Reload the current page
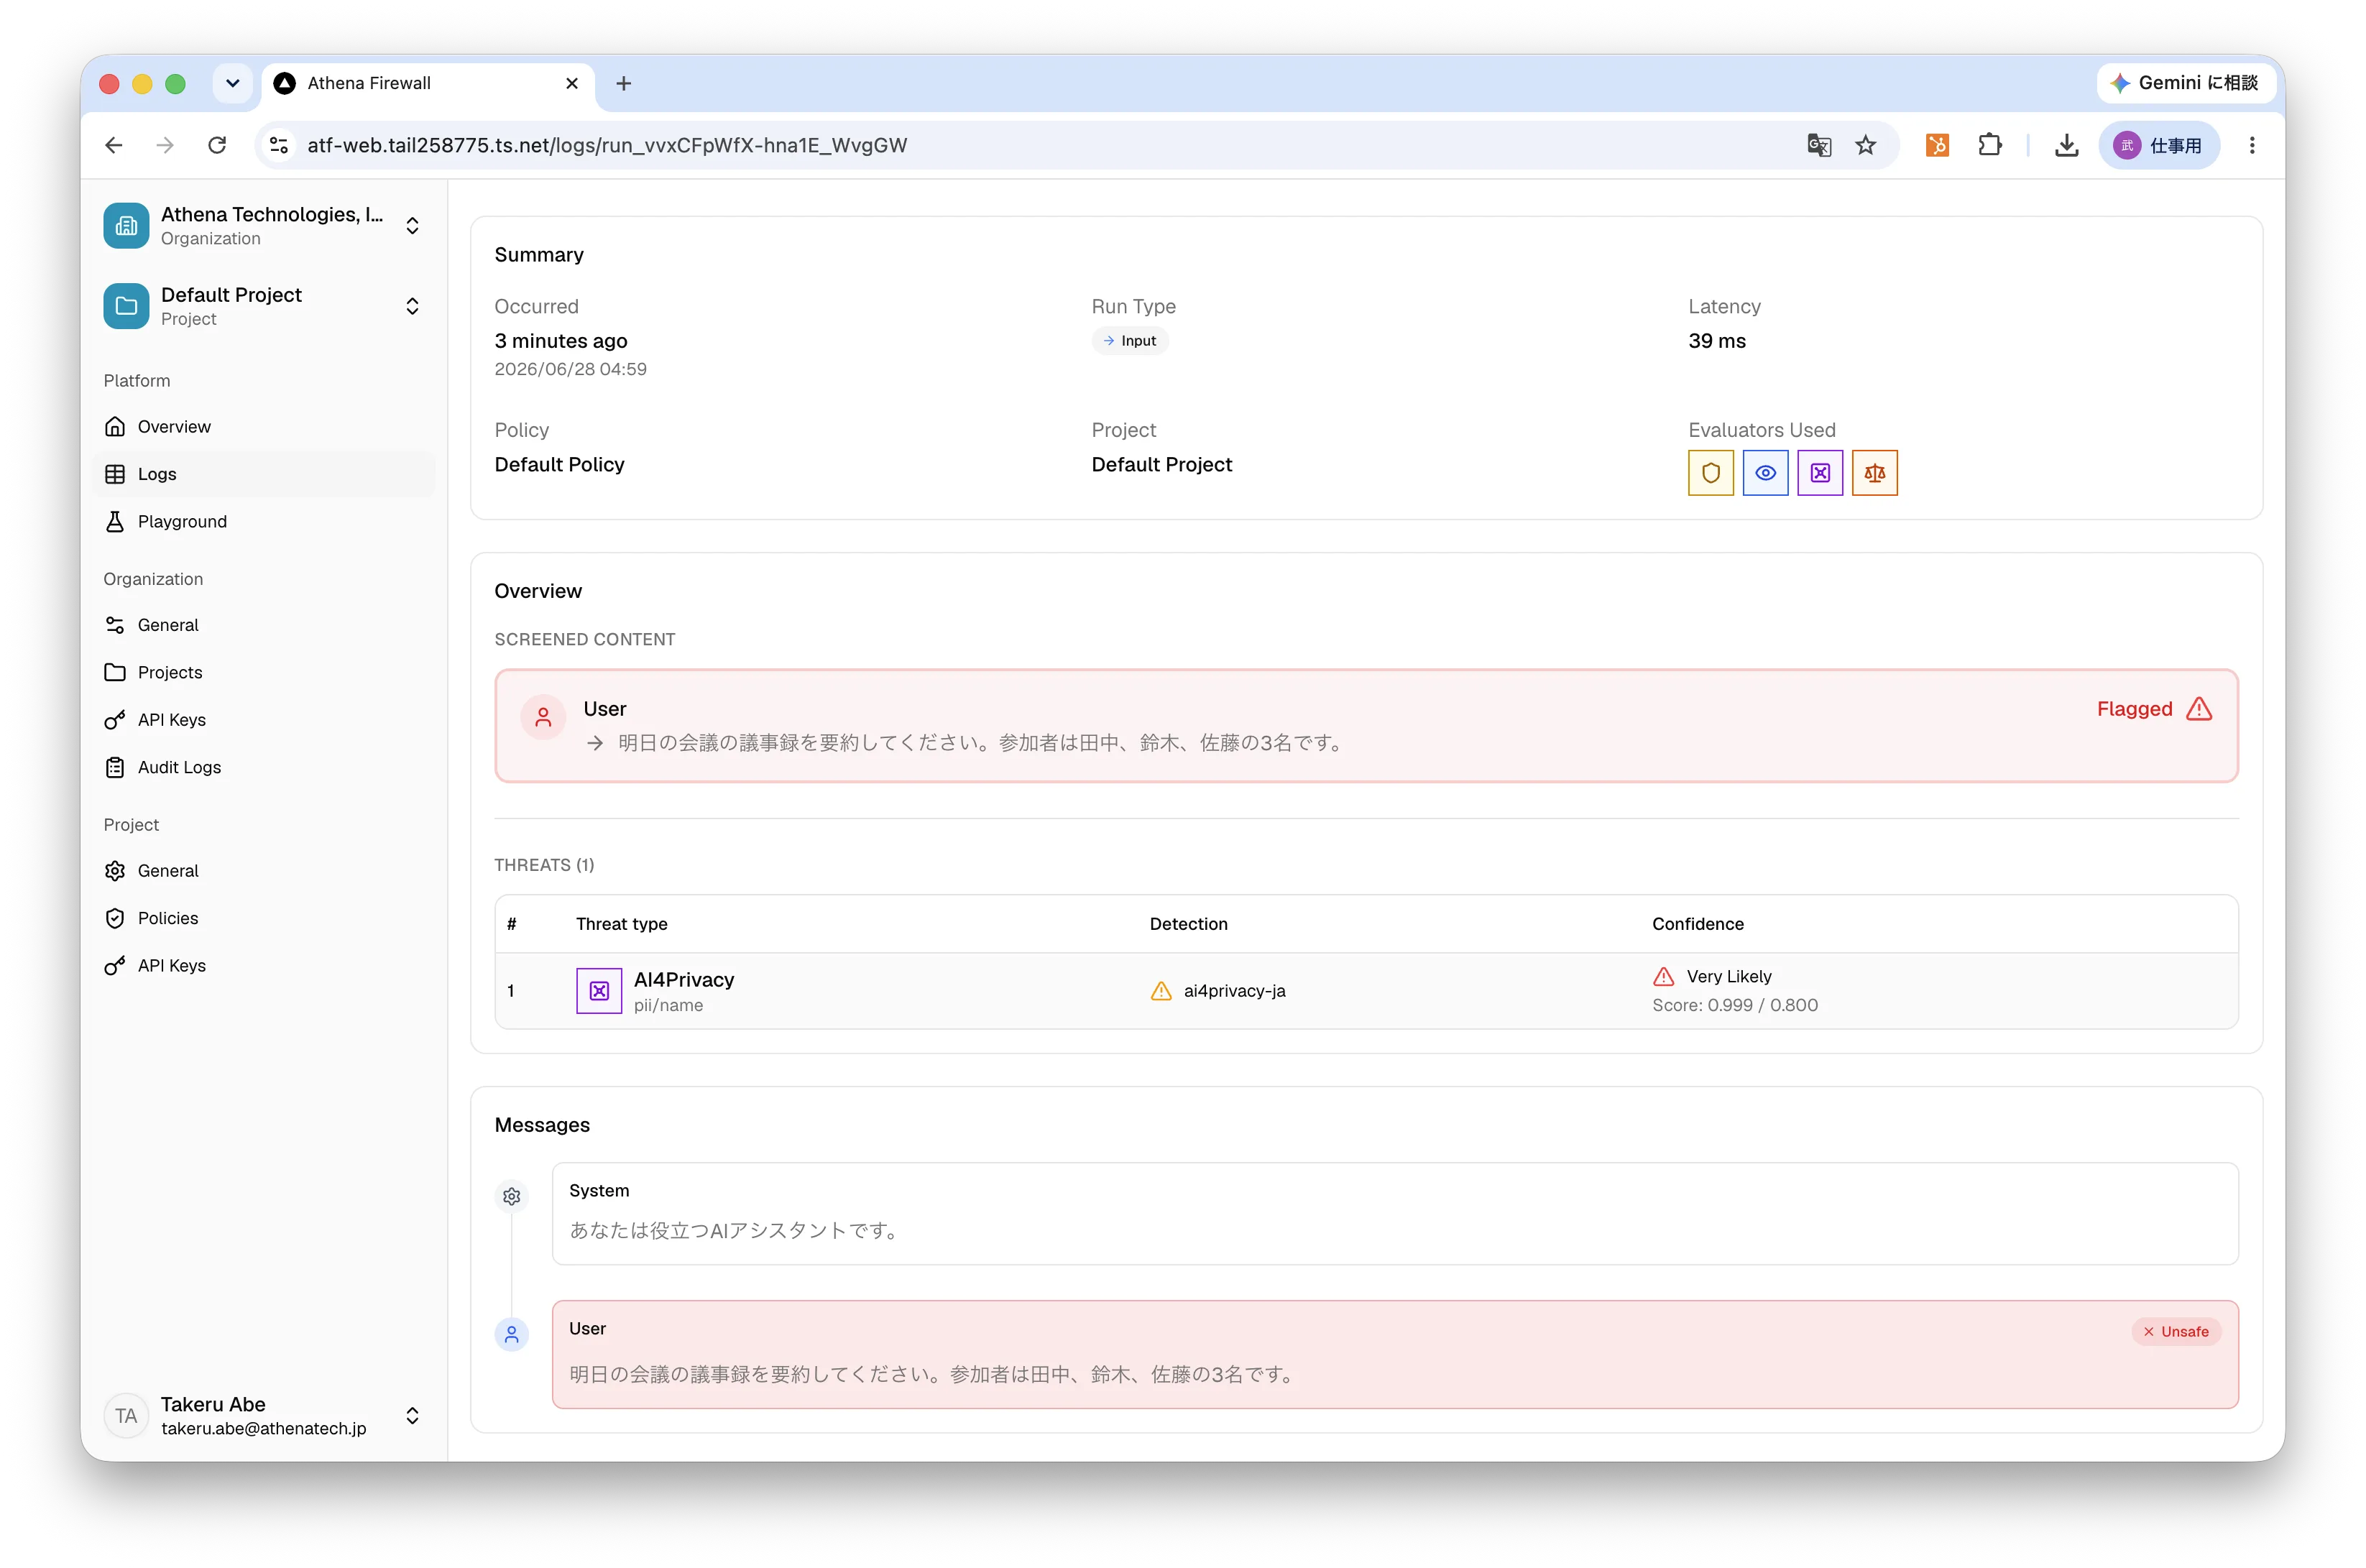The height and width of the screenshot is (1568, 2366). (x=217, y=145)
